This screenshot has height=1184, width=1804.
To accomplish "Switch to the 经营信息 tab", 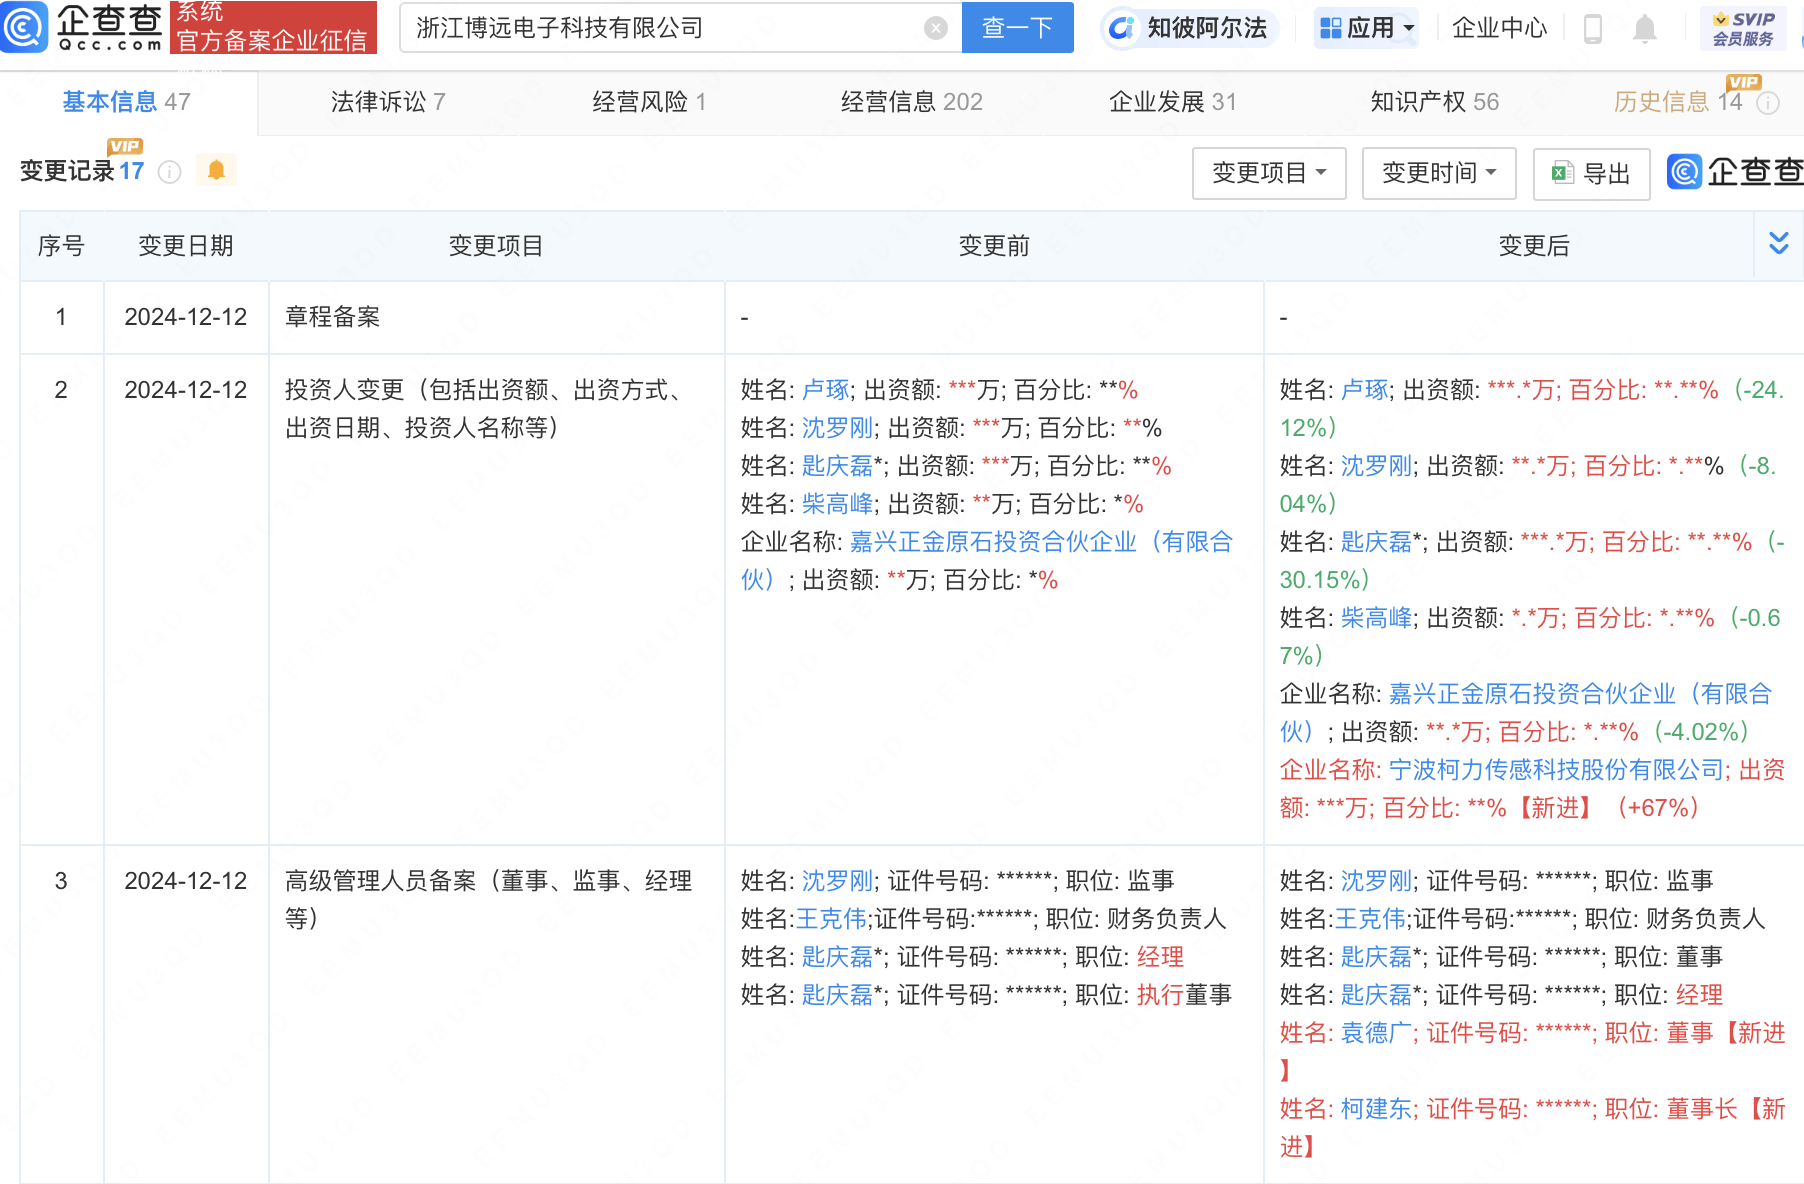I will pos(912,102).
